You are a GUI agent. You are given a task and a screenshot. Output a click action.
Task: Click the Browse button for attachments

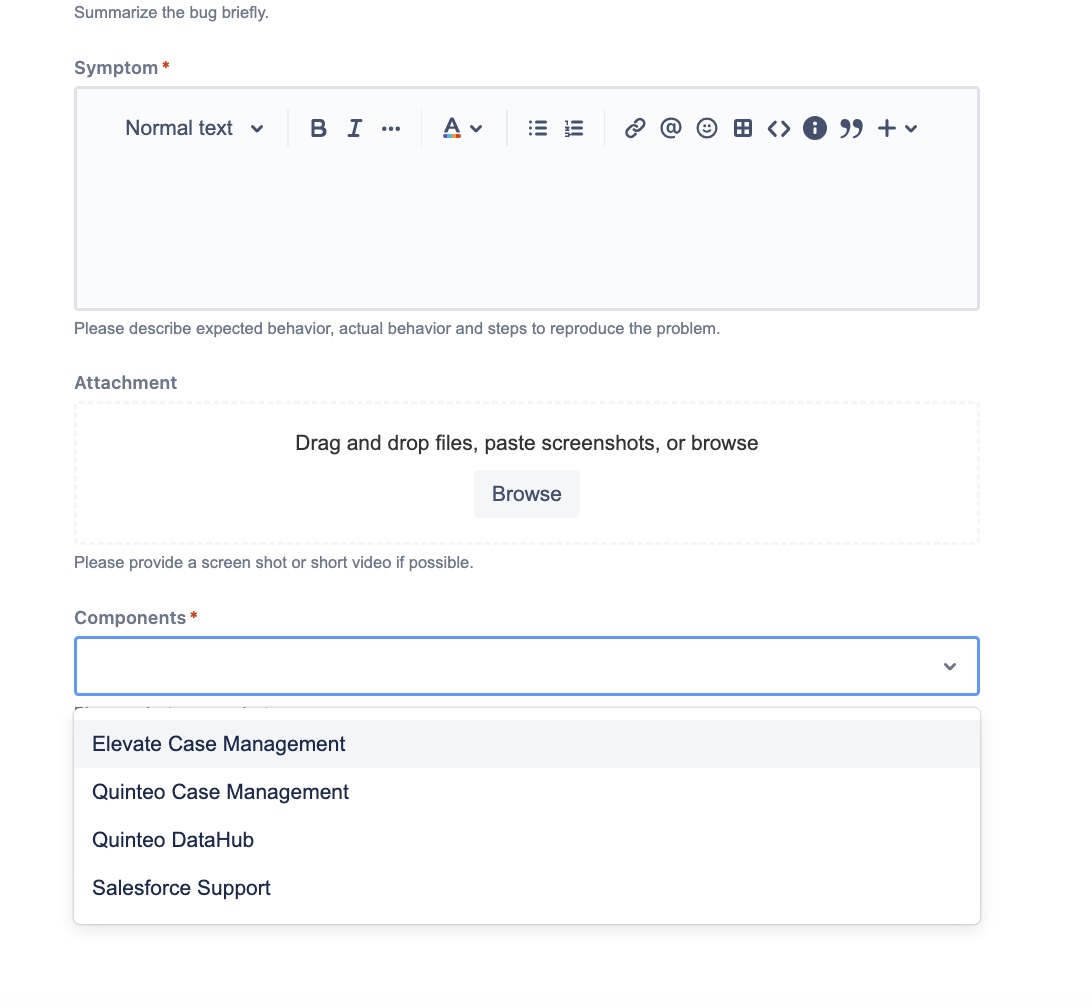526,494
